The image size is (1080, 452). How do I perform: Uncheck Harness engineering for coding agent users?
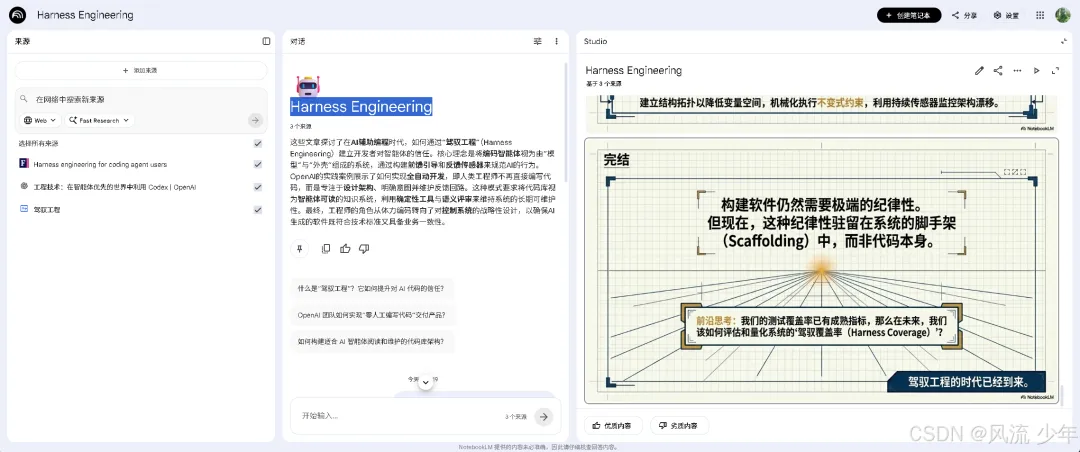click(258, 164)
